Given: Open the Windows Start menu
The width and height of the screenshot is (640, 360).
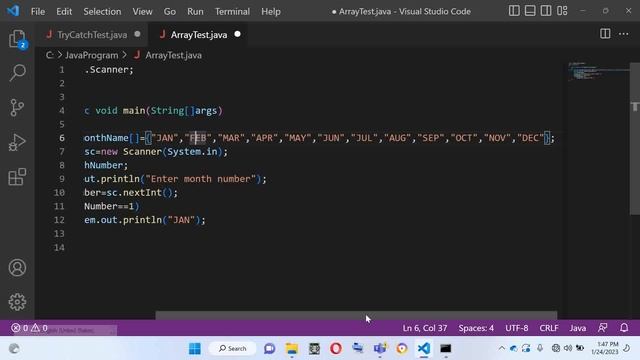Looking at the screenshot, I should coord(195,349).
